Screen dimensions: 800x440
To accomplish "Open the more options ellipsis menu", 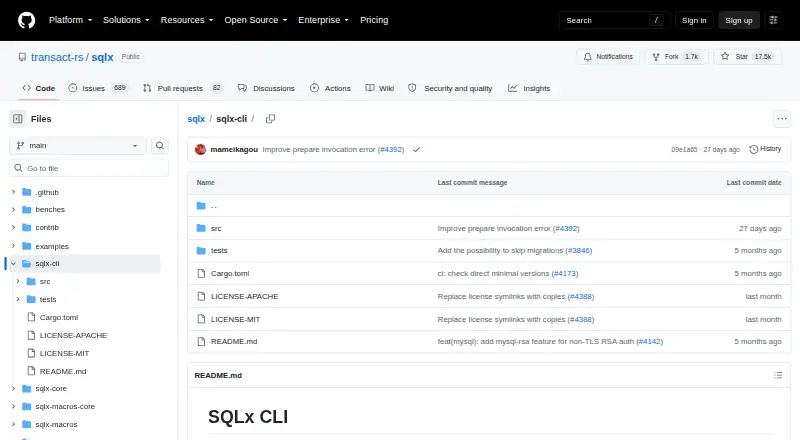I will coord(782,119).
